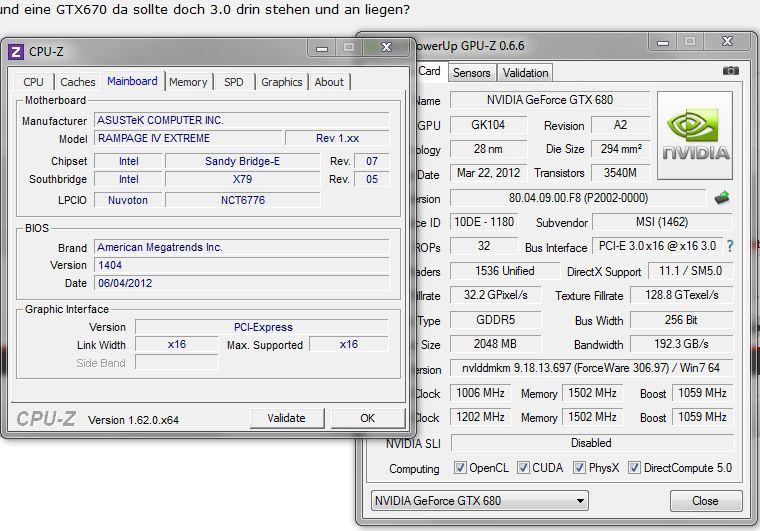Click the ForceWare 306.97 driver version field

[591, 368]
